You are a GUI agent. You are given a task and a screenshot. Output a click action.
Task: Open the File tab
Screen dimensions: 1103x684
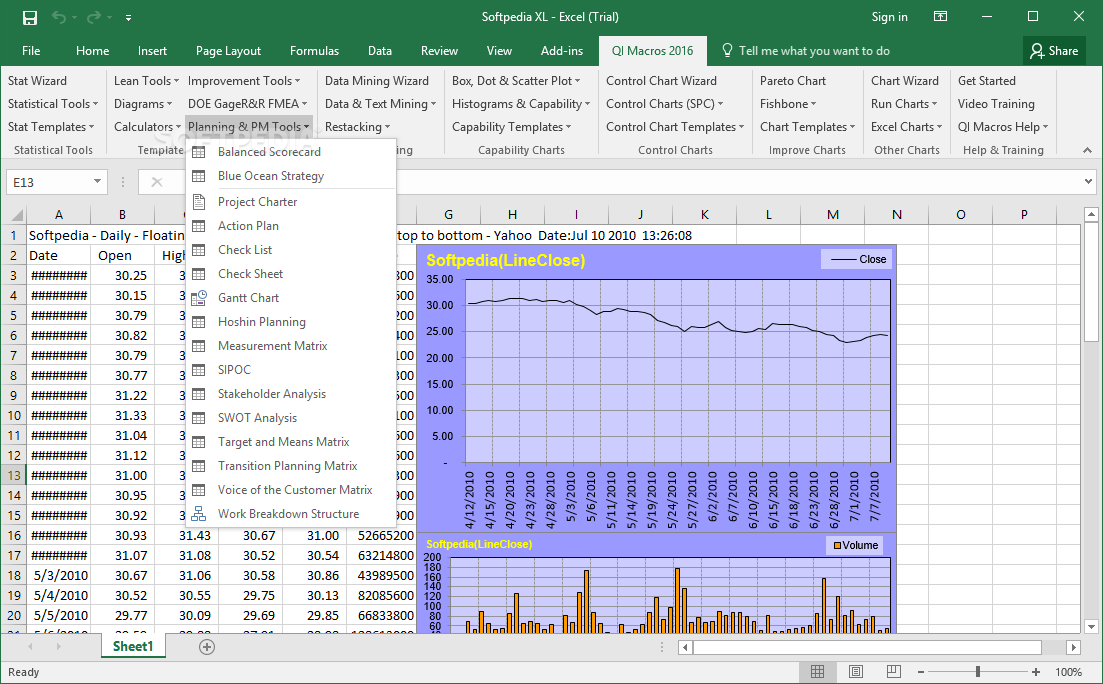[31, 51]
